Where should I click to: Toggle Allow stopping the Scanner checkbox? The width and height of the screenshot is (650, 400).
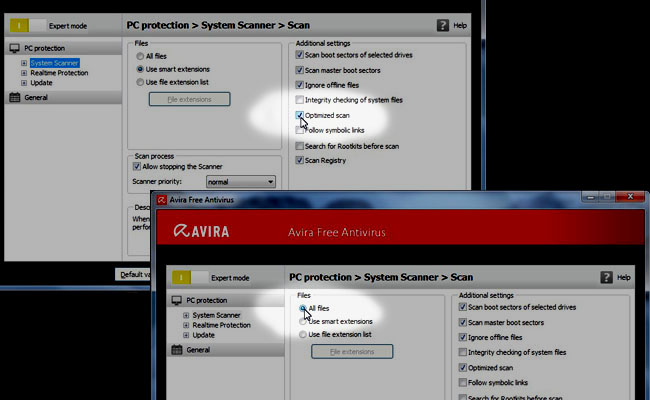(137, 167)
